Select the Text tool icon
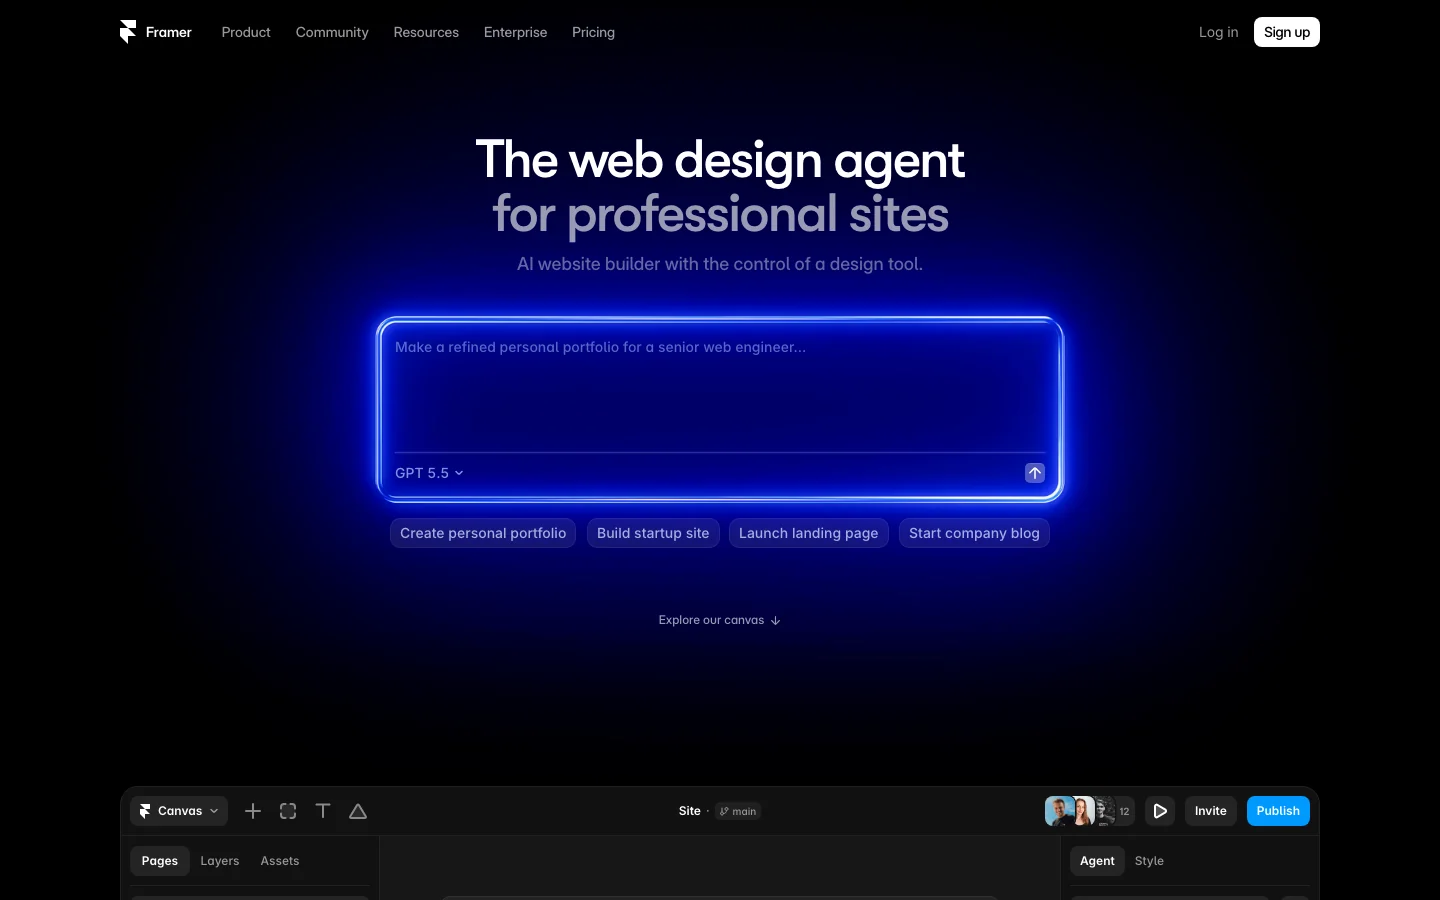 (x=323, y=811)
